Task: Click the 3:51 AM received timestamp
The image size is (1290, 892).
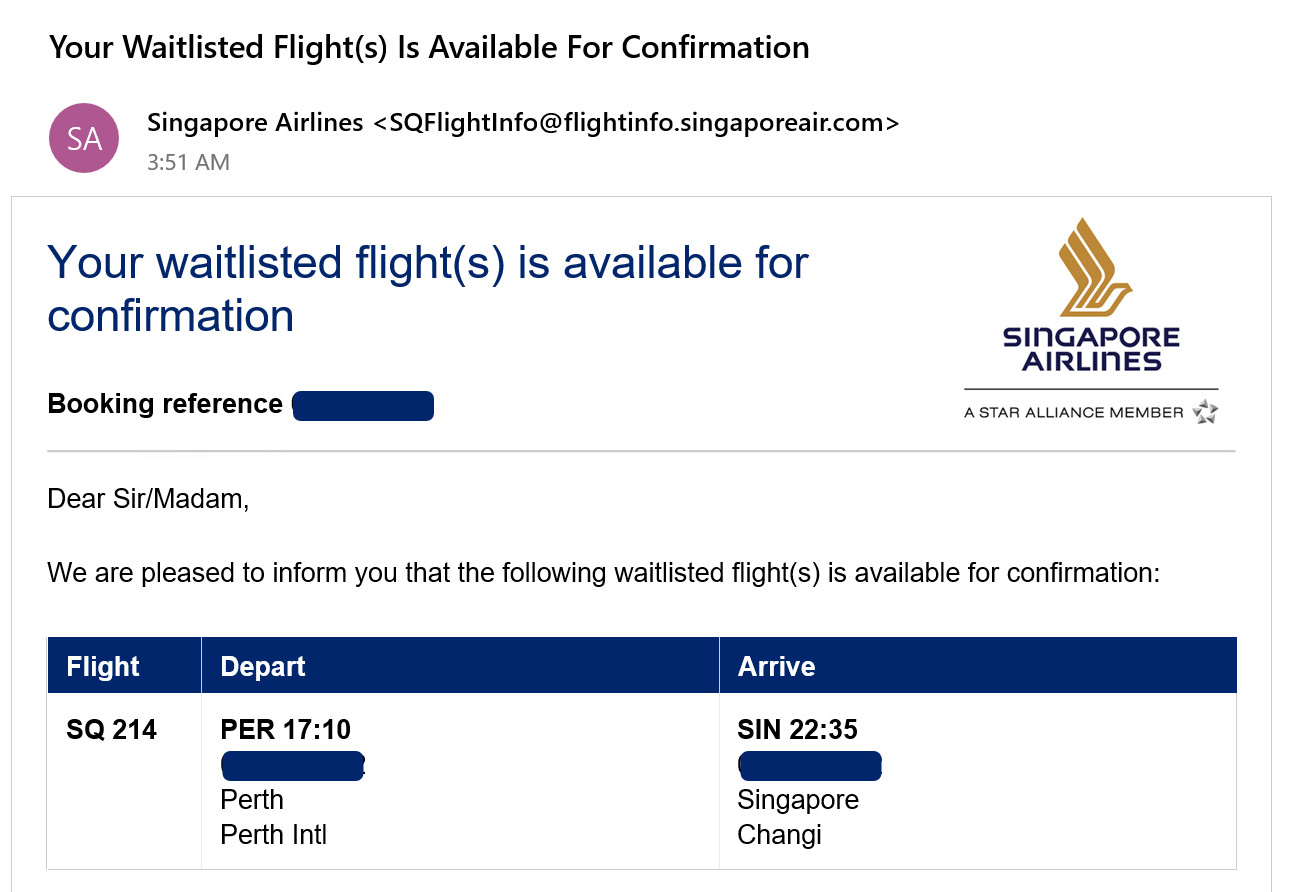Action: click(188, 162)
